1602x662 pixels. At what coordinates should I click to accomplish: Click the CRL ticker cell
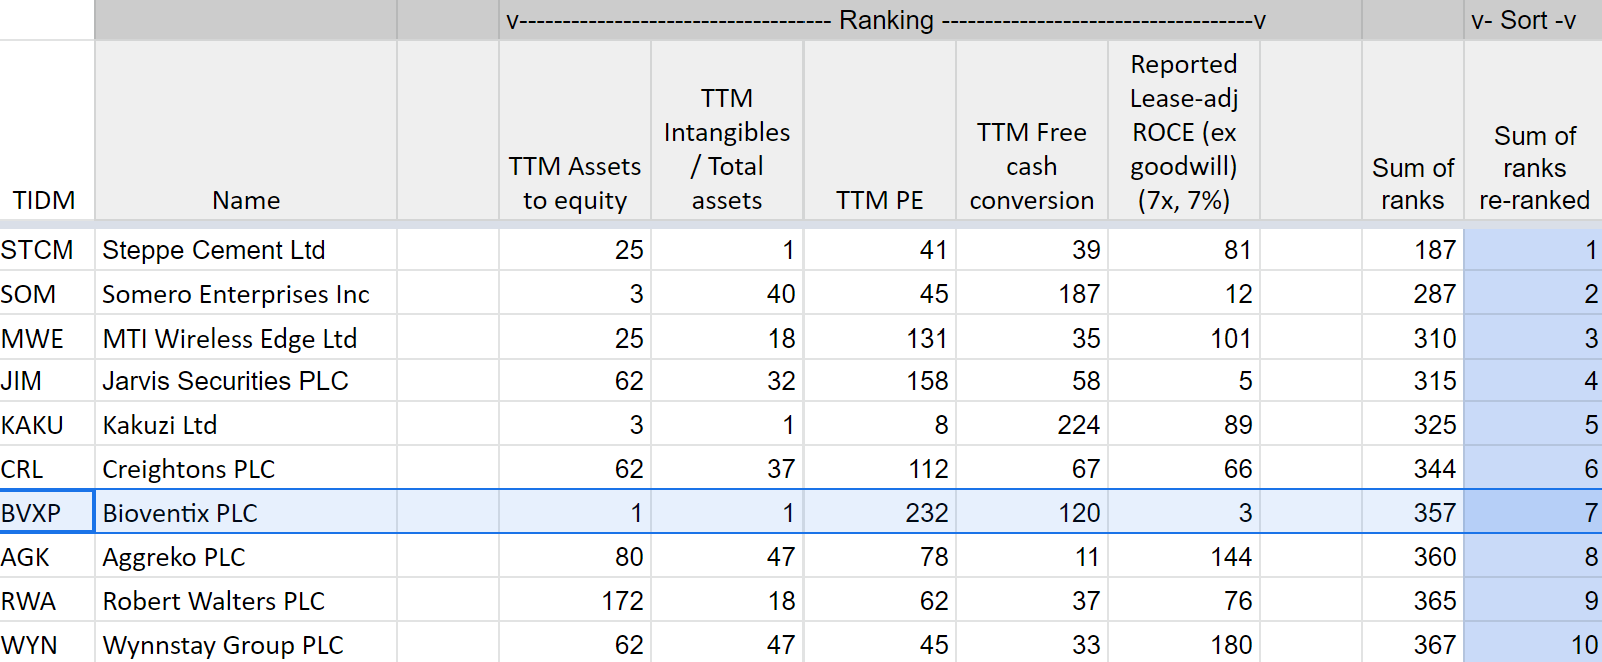[x=47, y=469]
